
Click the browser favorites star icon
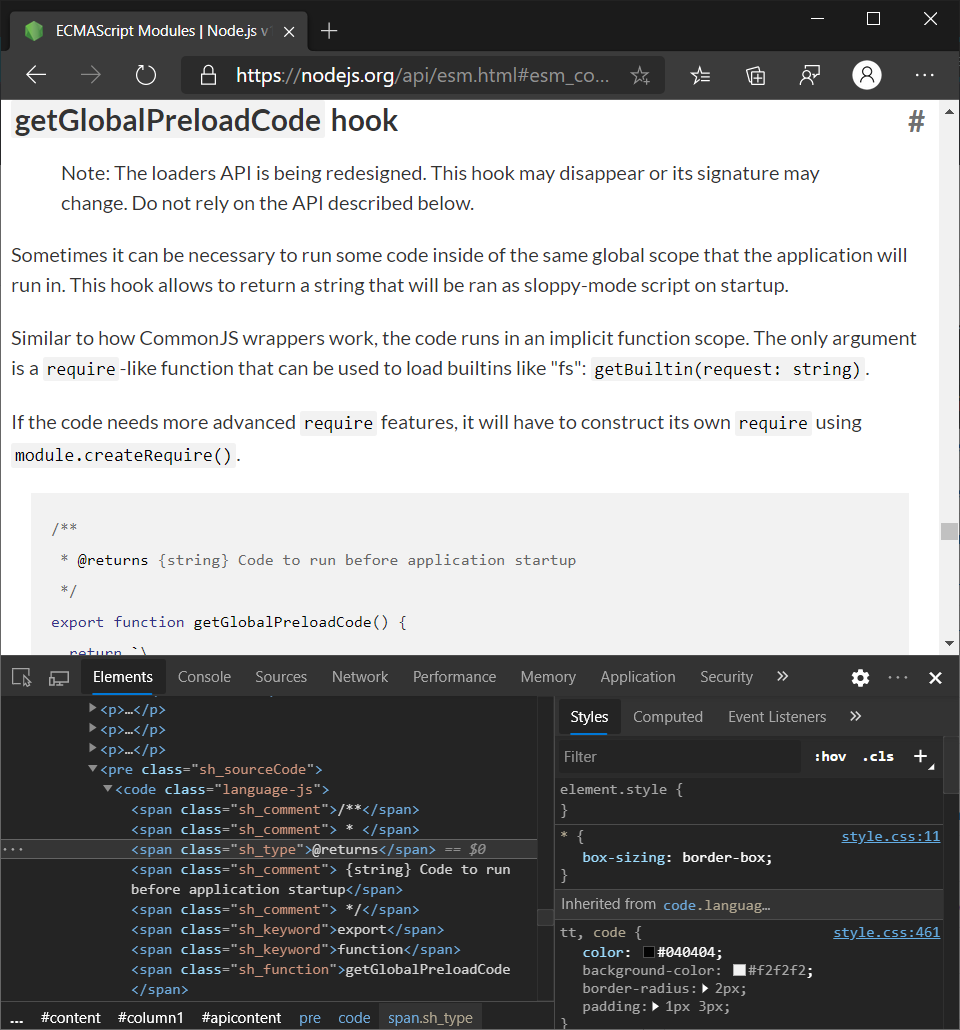[x=640, y=75]
